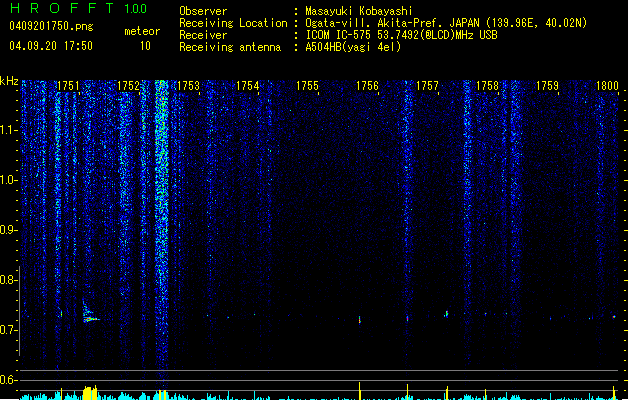
Task: Click the 0.6 kHz axis label
Action: [x=8, y=380]
